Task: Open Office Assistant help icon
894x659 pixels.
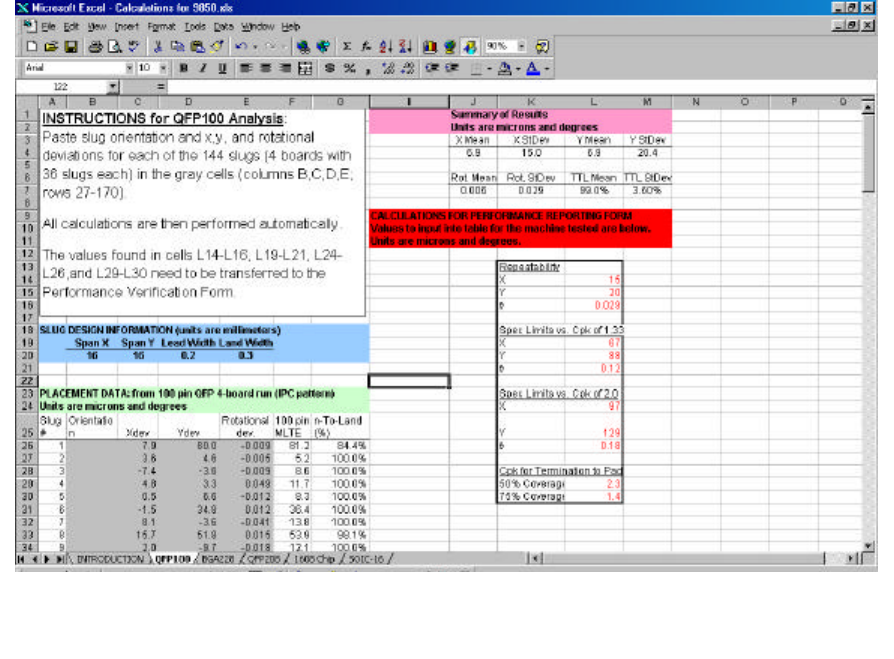Action: (x=542, y=47)
